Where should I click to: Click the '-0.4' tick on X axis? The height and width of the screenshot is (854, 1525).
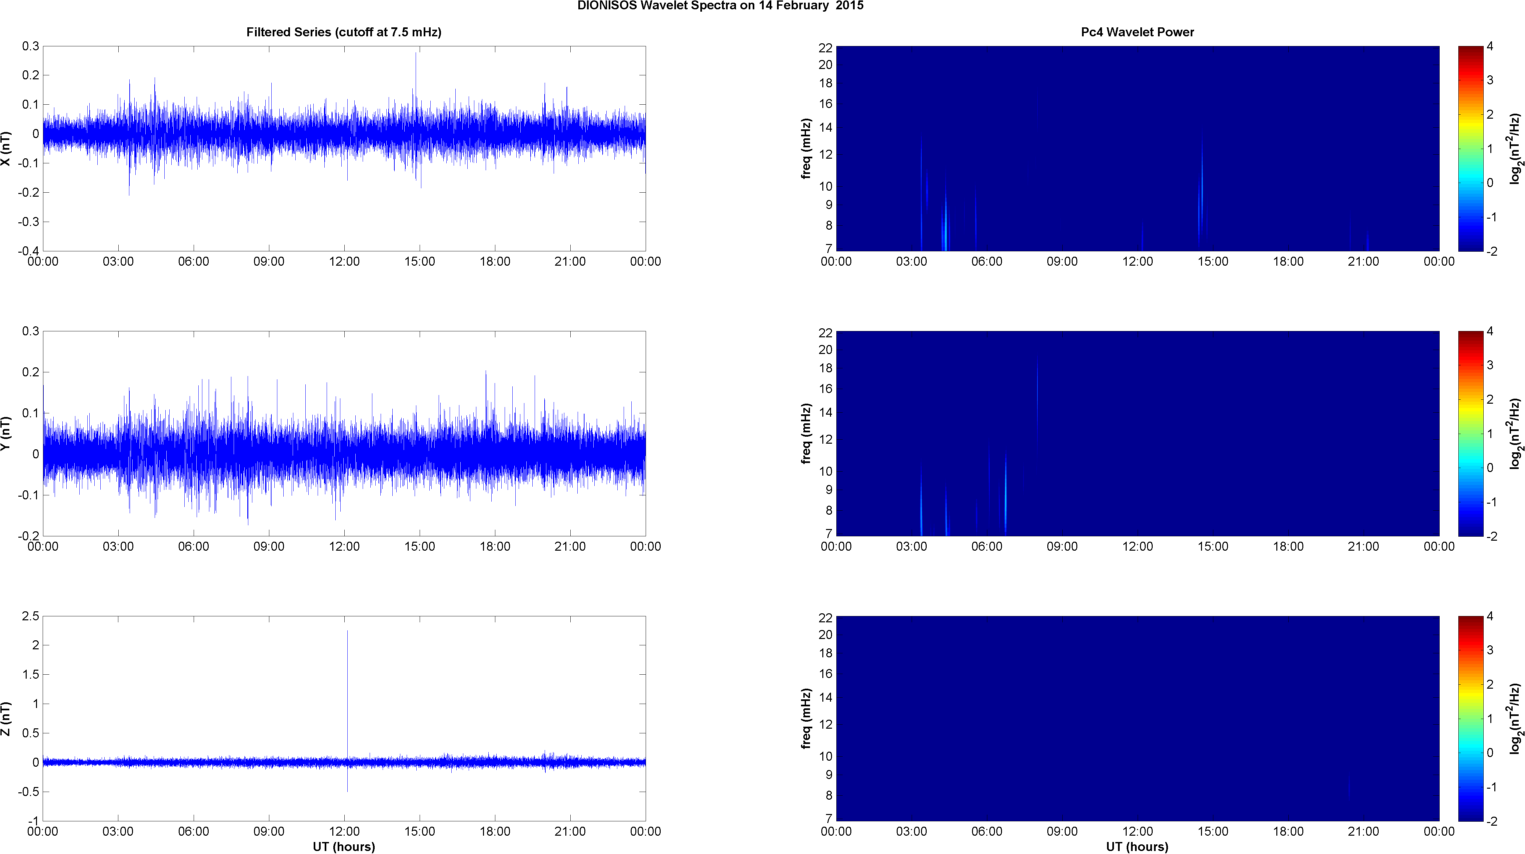pos(28,251)
